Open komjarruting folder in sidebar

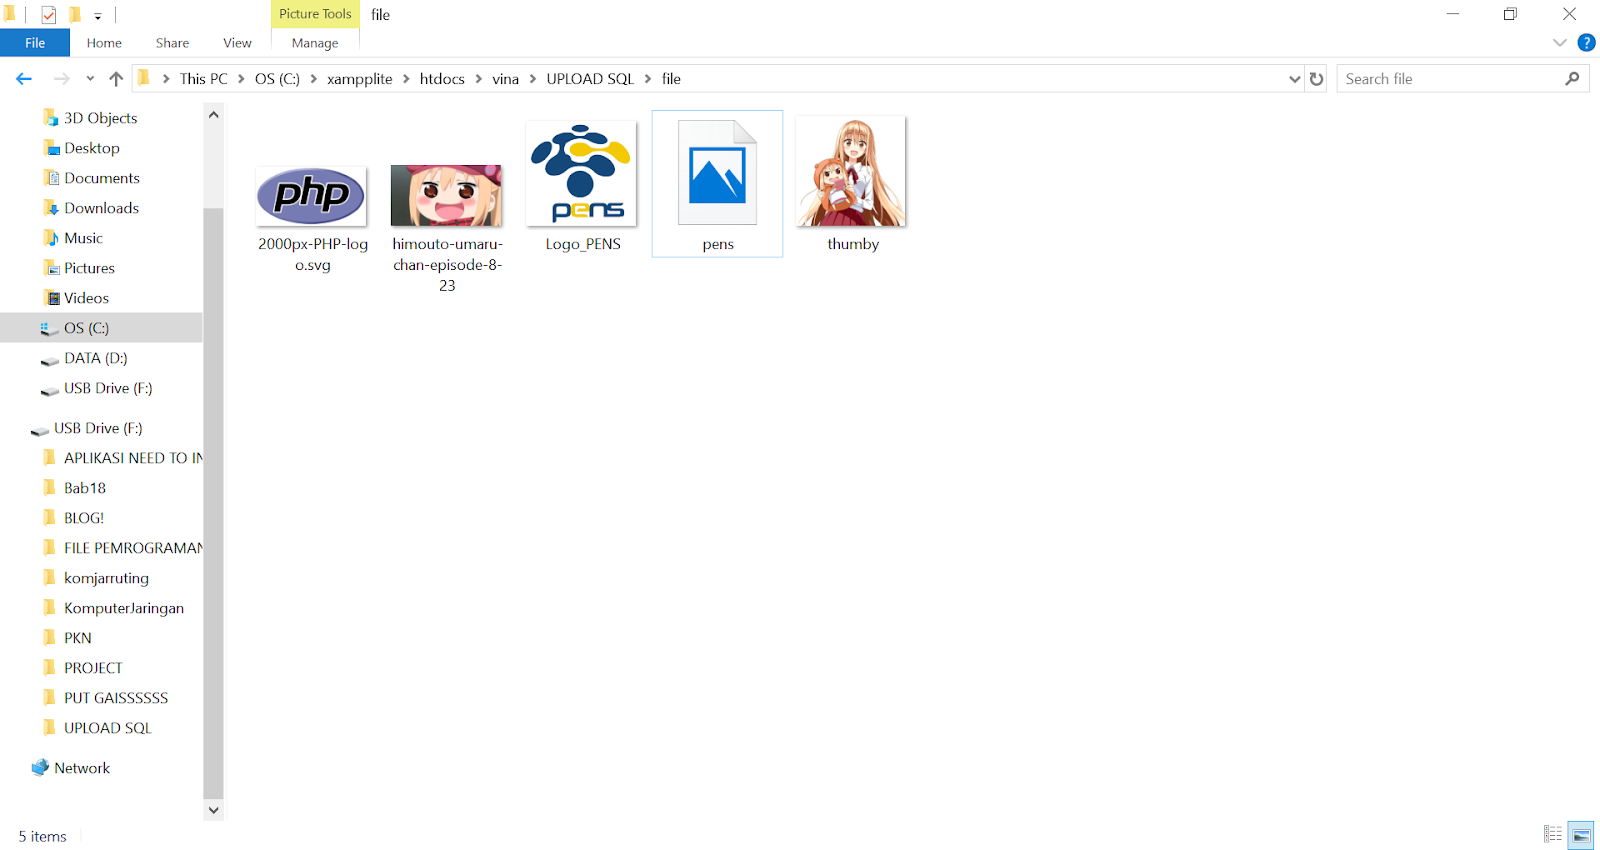106,578
